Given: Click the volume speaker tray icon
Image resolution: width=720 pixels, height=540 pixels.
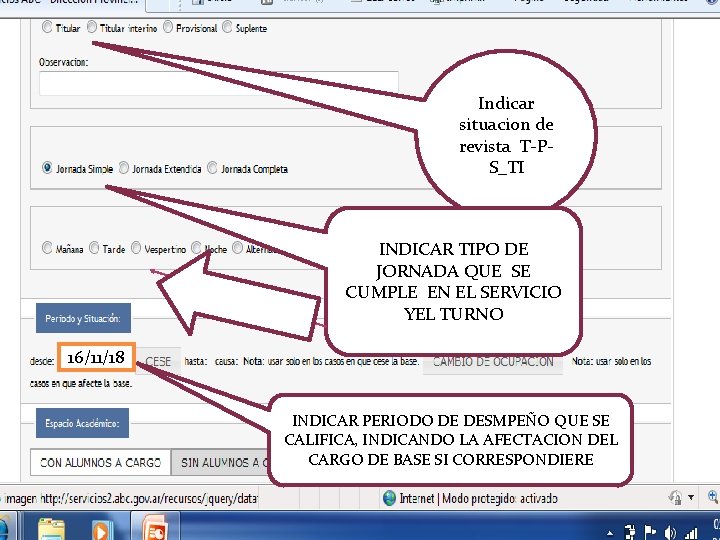Looking at the screenshot, I should tap(669, 533).
